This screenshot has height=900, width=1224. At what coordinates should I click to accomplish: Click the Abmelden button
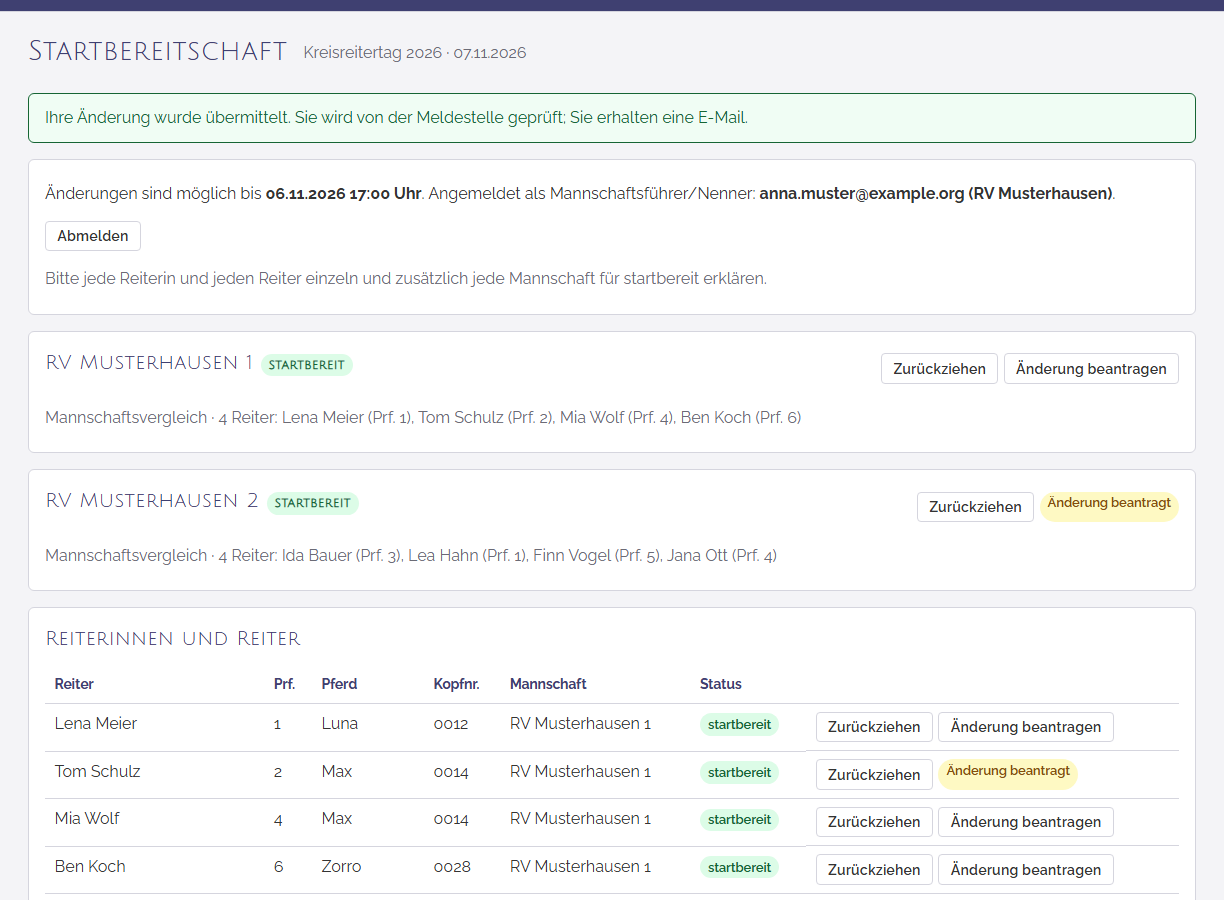[93, 236]
